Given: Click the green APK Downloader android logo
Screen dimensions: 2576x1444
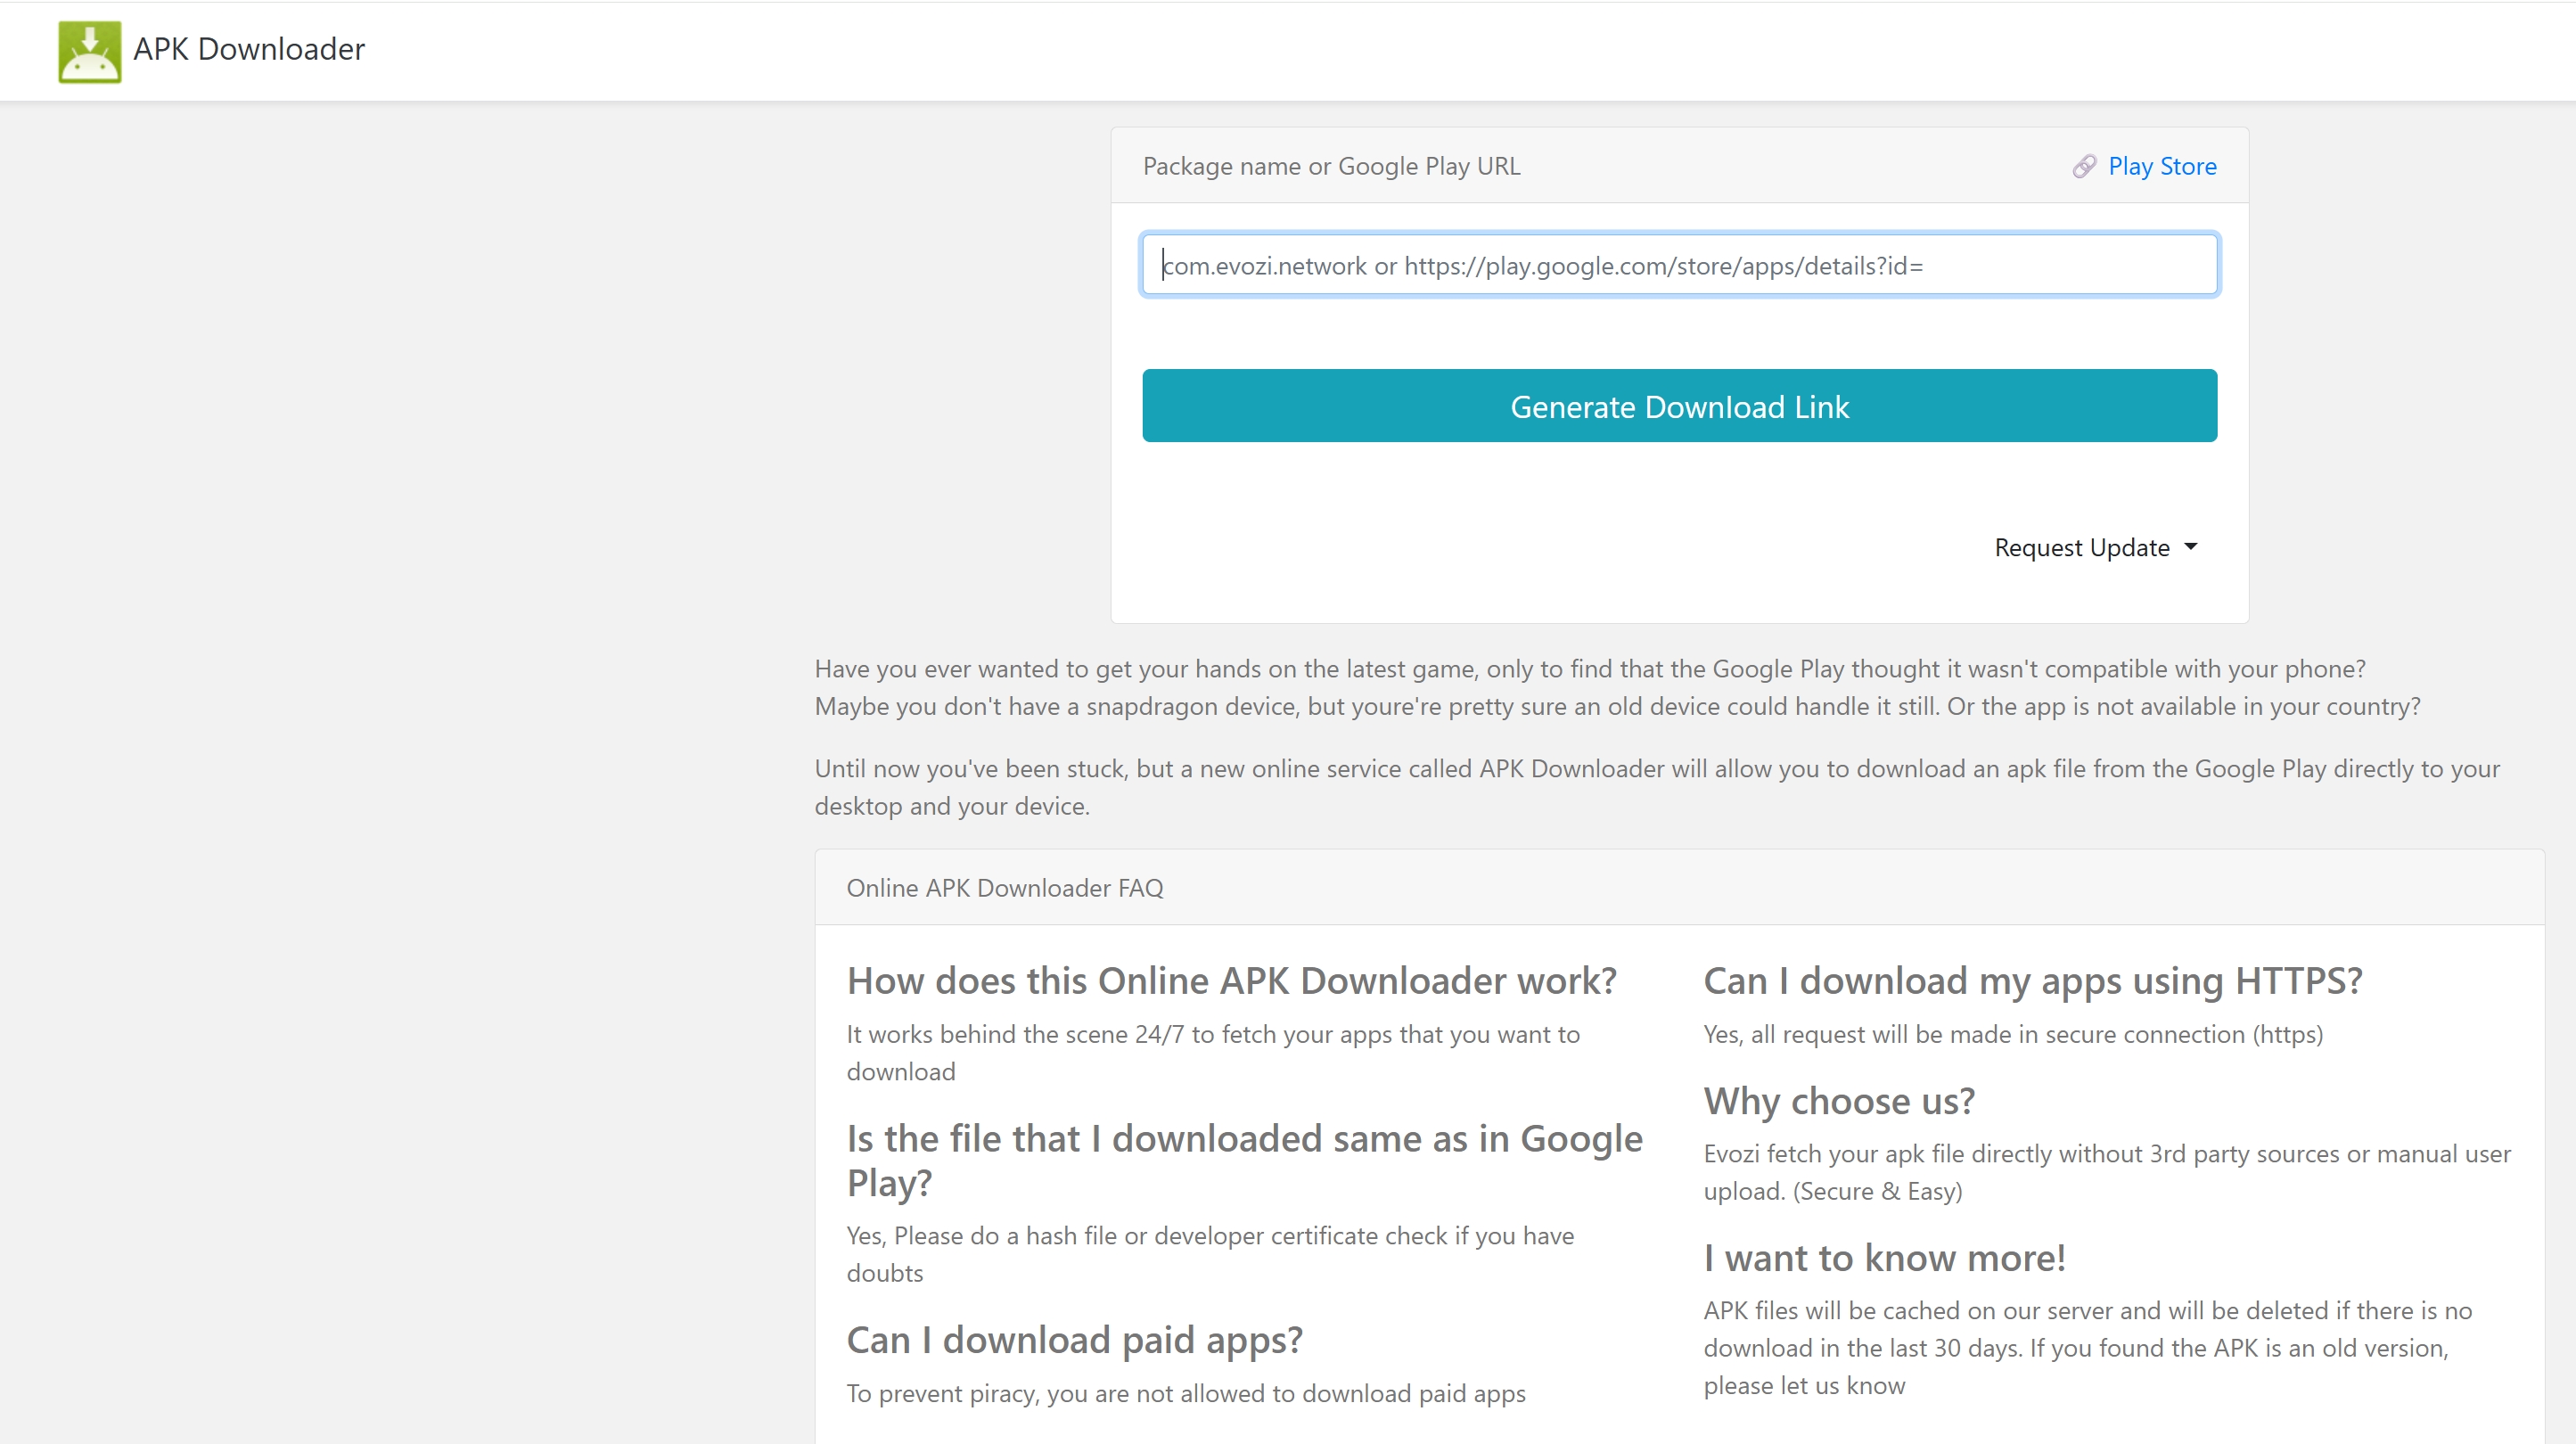Looking at the screenshot, I should [89, 50].
